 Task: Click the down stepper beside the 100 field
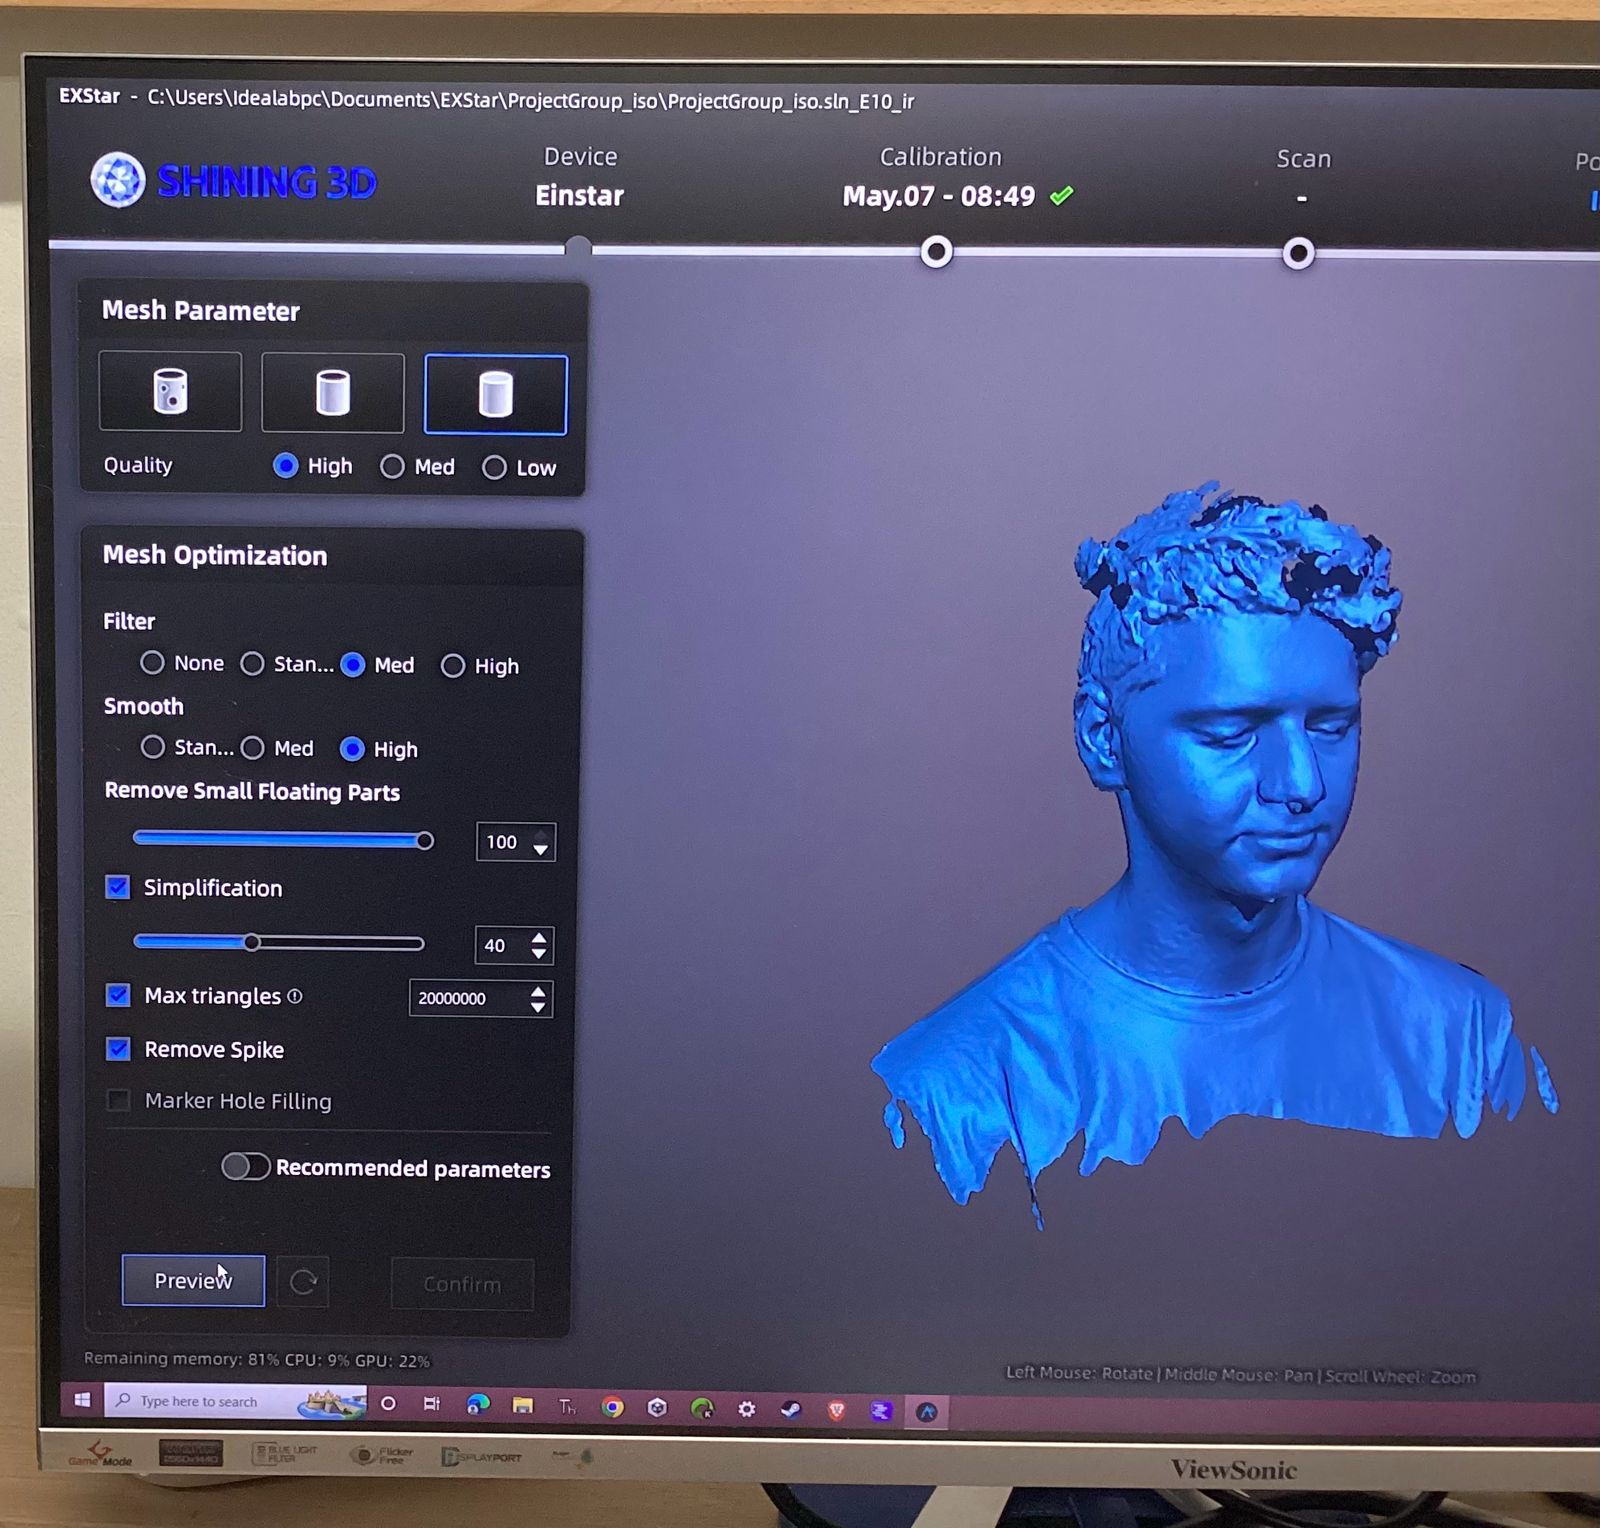point(540,852)
